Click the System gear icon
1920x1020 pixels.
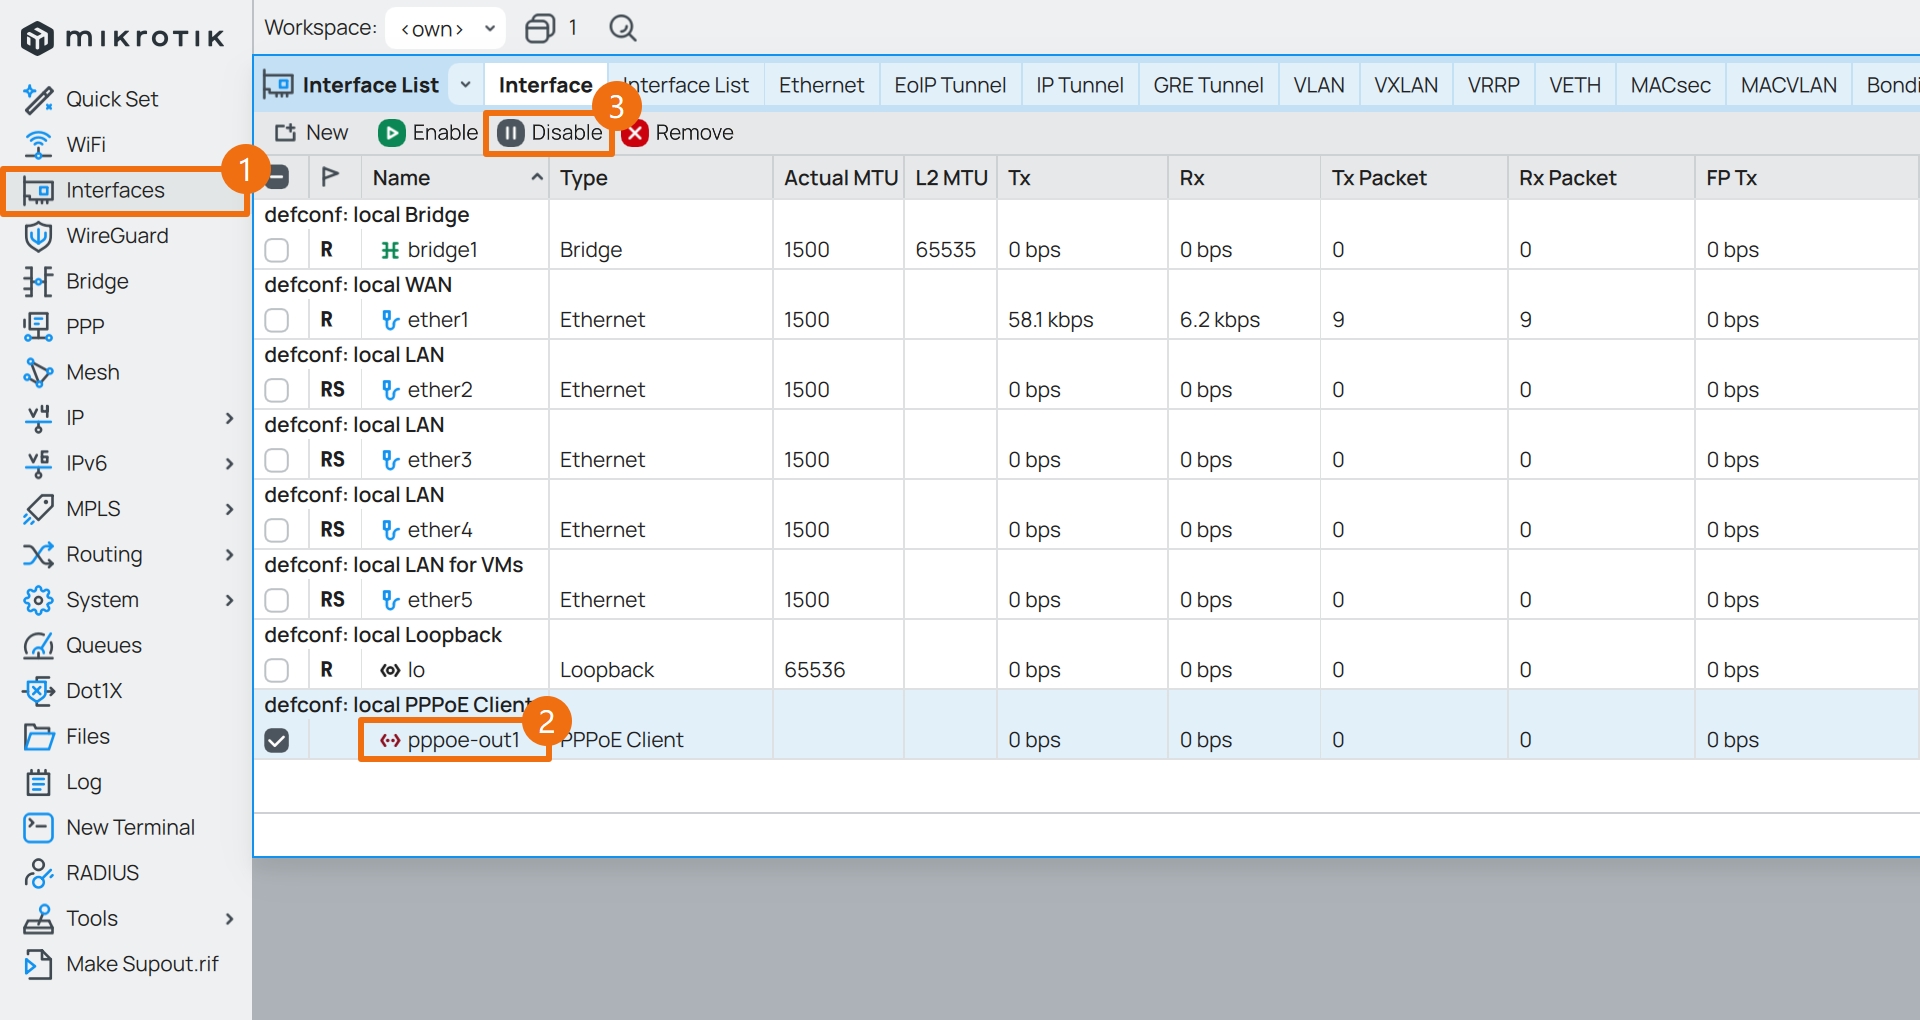tap(38, 600)
